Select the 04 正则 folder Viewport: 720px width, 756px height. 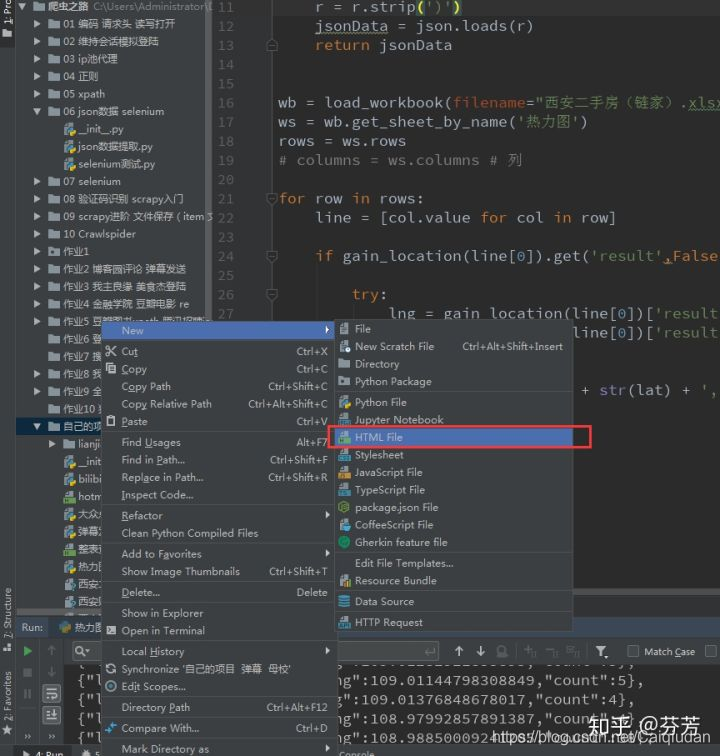point(74,76)
